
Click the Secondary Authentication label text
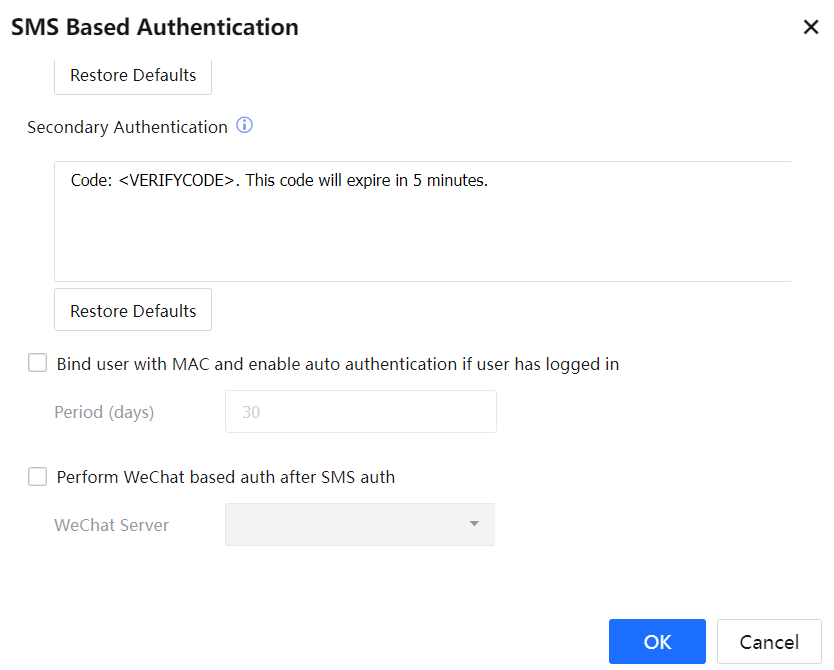click(x=127, y=127)
